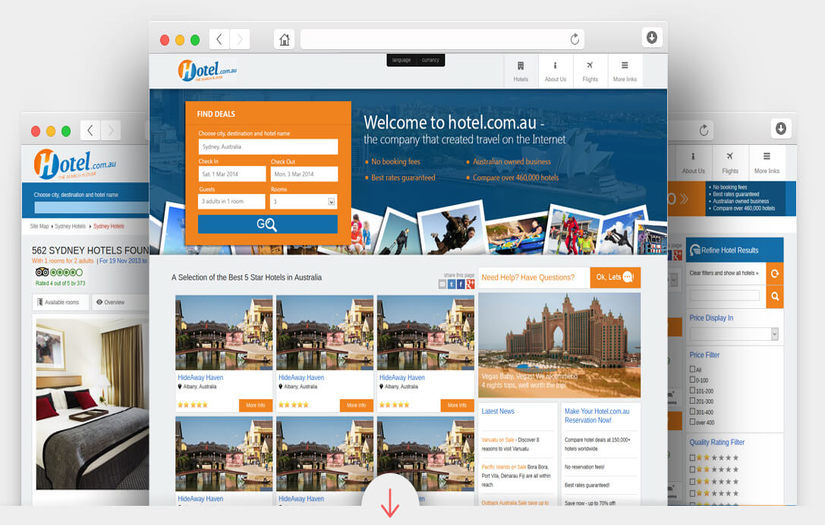Click the address bar in the front browser window
Viewport: 825px width, 525px height.
[442, 39]
